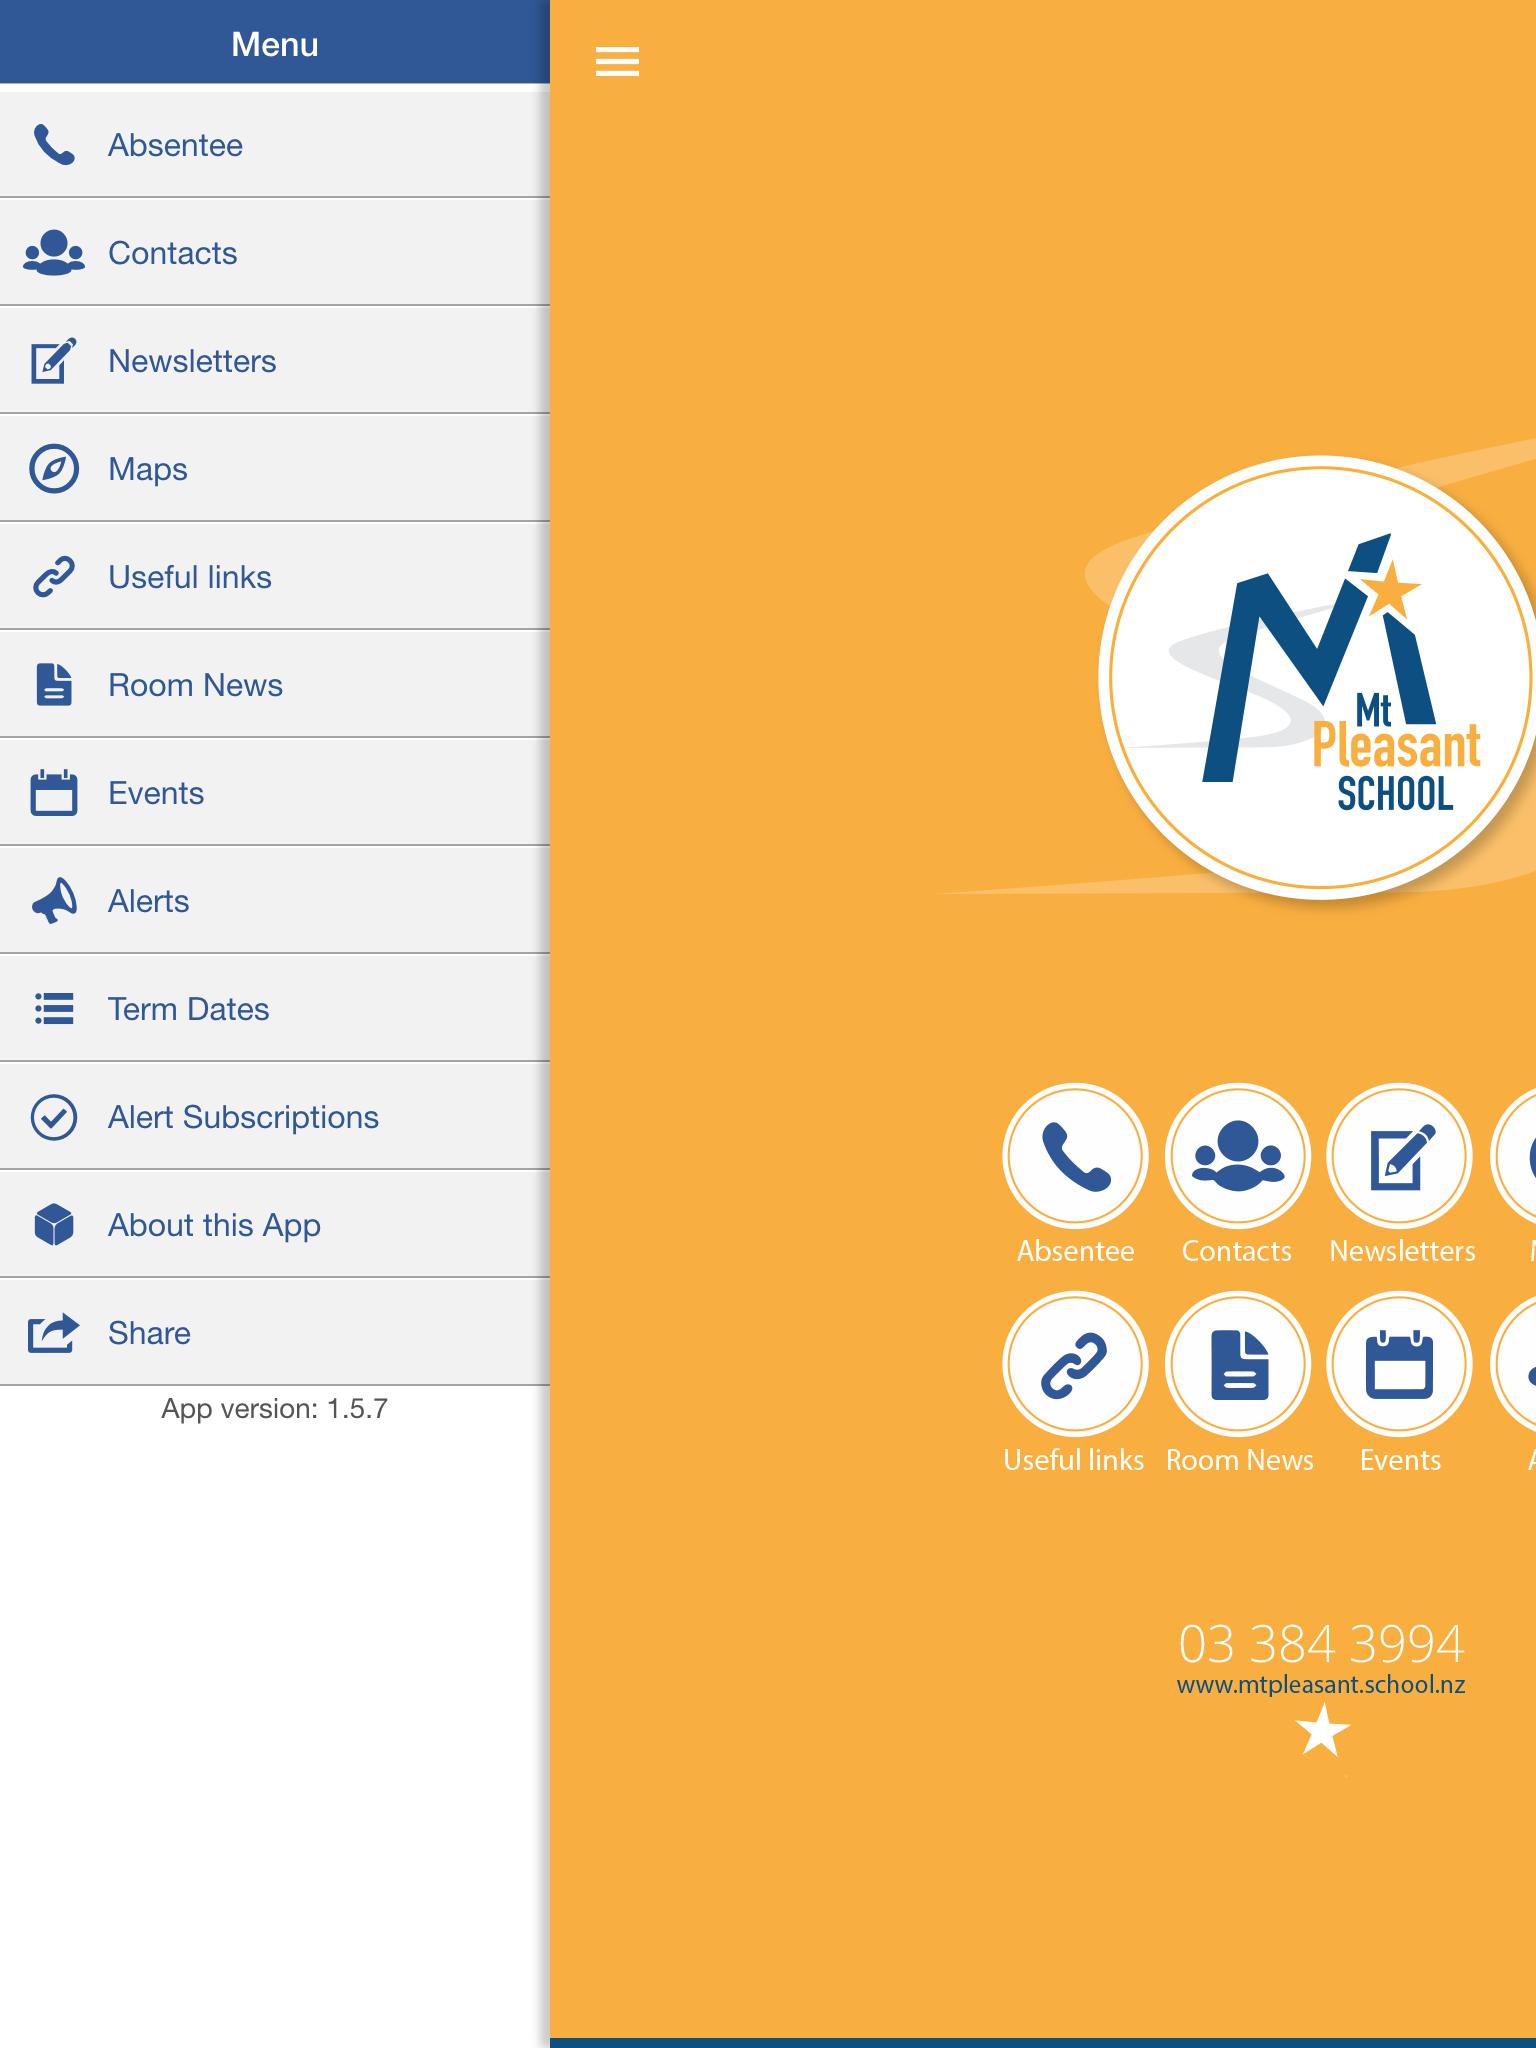
Task: Click the cube icon beside About this App
Action: 54,1225
